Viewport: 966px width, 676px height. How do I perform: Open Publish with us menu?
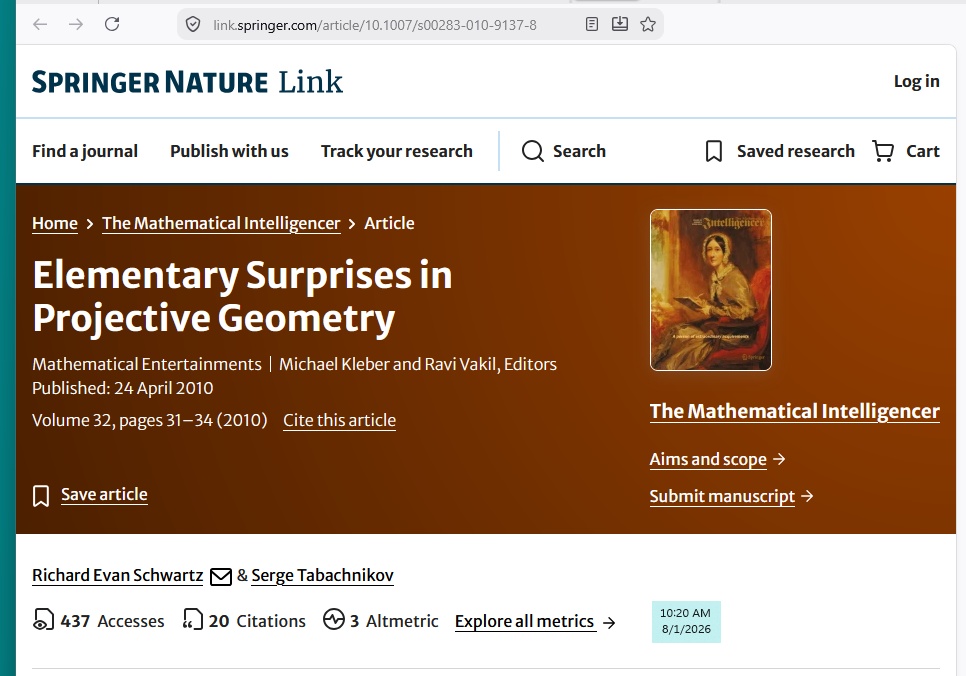(x=229, y=151)
